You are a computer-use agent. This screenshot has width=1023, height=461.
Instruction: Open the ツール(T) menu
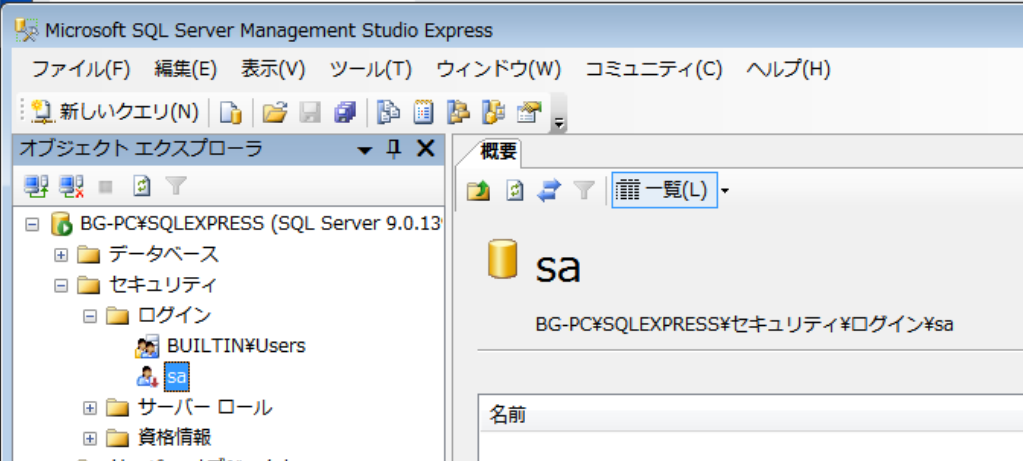pos(371,68)
